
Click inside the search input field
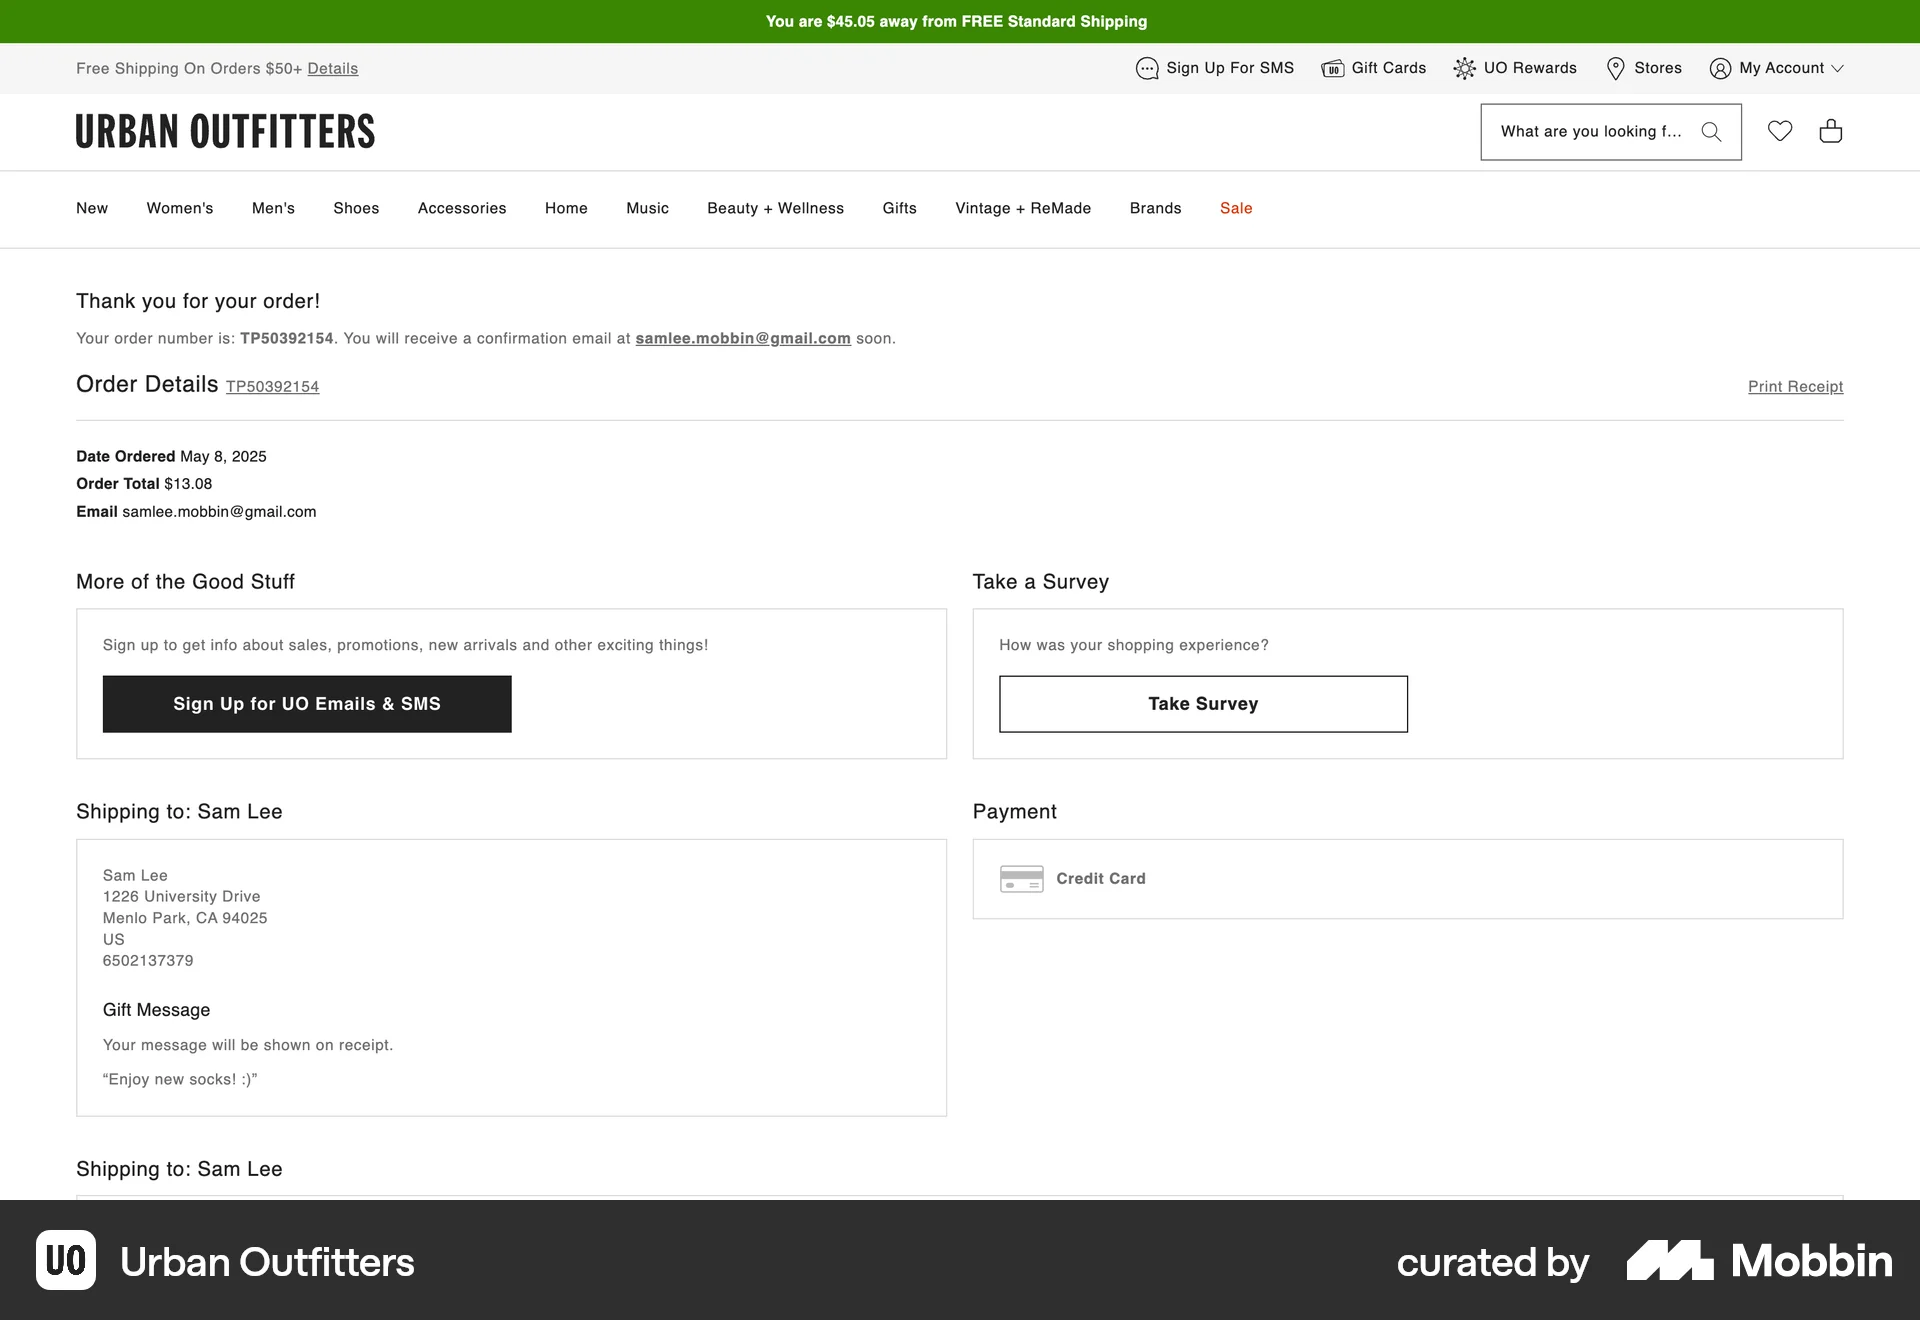[x=1590, y=131]
